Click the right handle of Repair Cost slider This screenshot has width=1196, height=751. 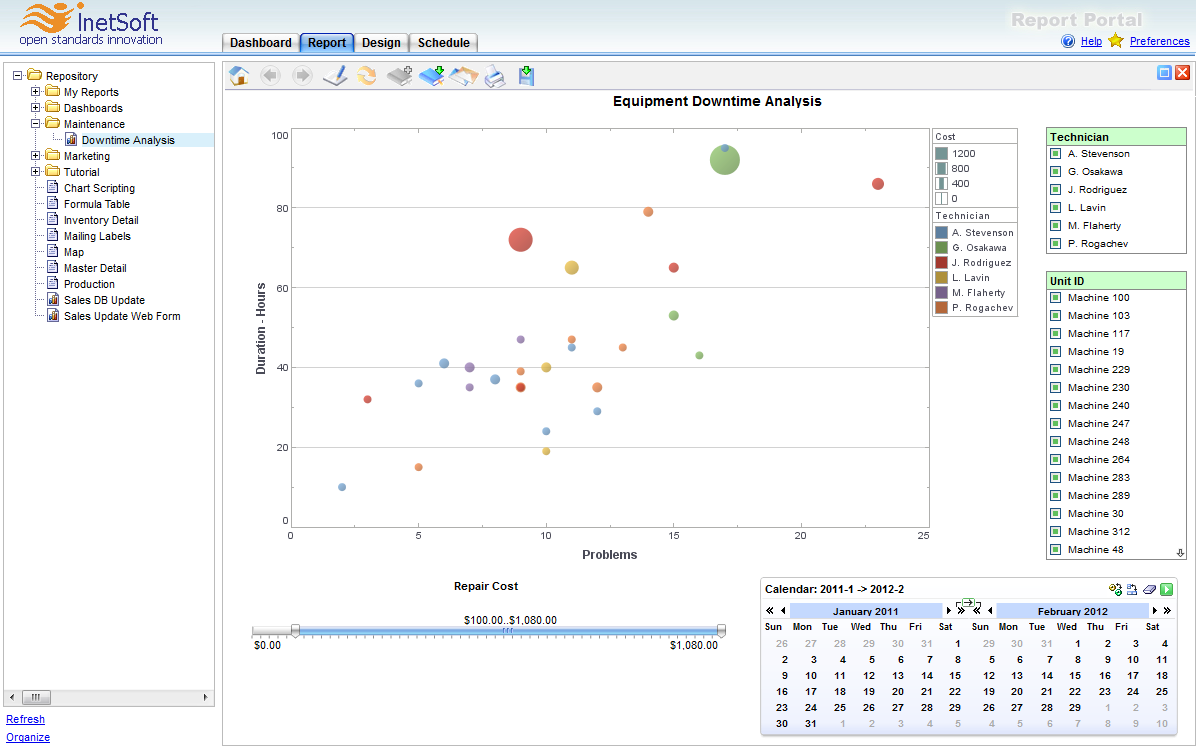click(721, 630)
